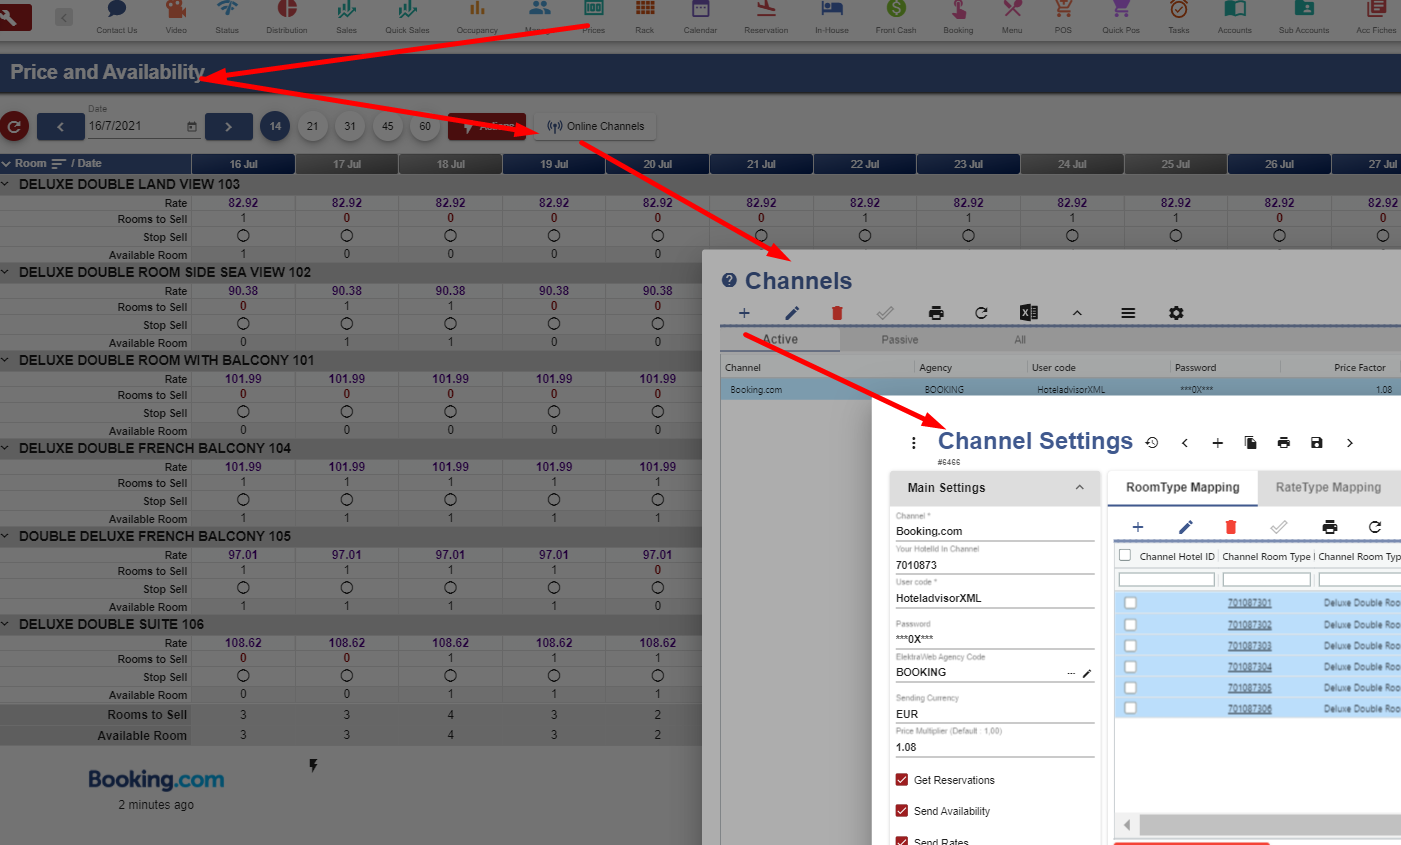Collapse the Main Settings panel chevron
This screenshot has width=1401, height=845.
click(x=1079, y=488)
